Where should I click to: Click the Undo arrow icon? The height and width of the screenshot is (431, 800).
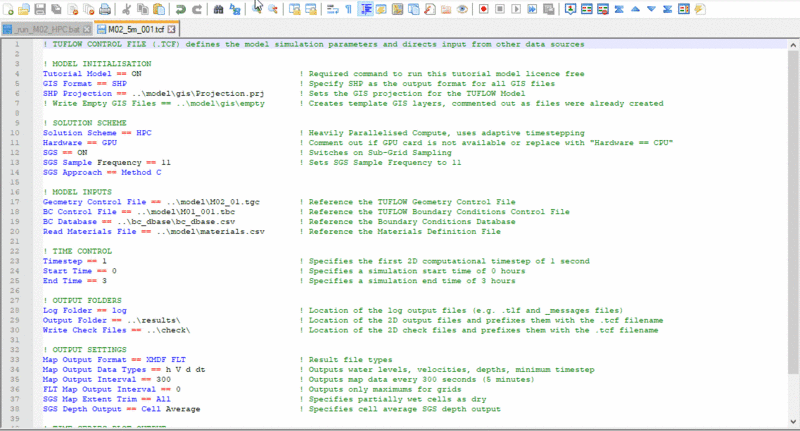click(x=180, y=9)
